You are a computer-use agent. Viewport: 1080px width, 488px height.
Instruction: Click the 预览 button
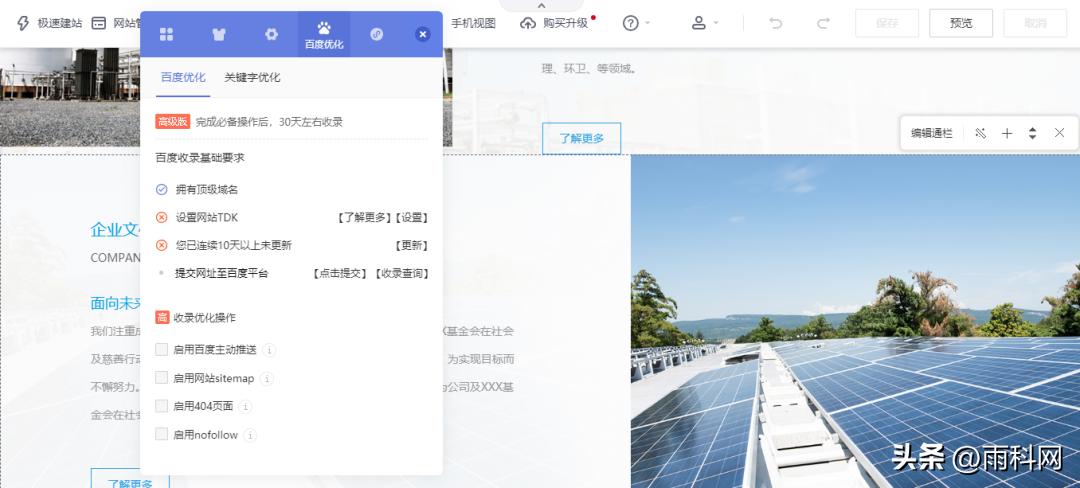[961, 23]
